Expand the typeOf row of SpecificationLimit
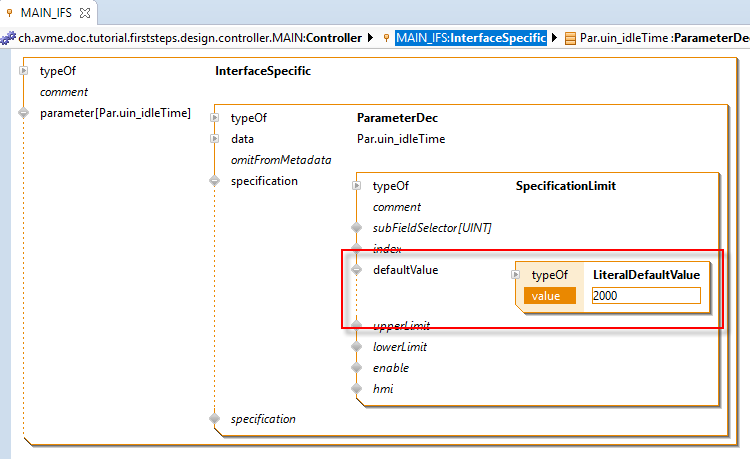750x459 pixels. [356, 186]
